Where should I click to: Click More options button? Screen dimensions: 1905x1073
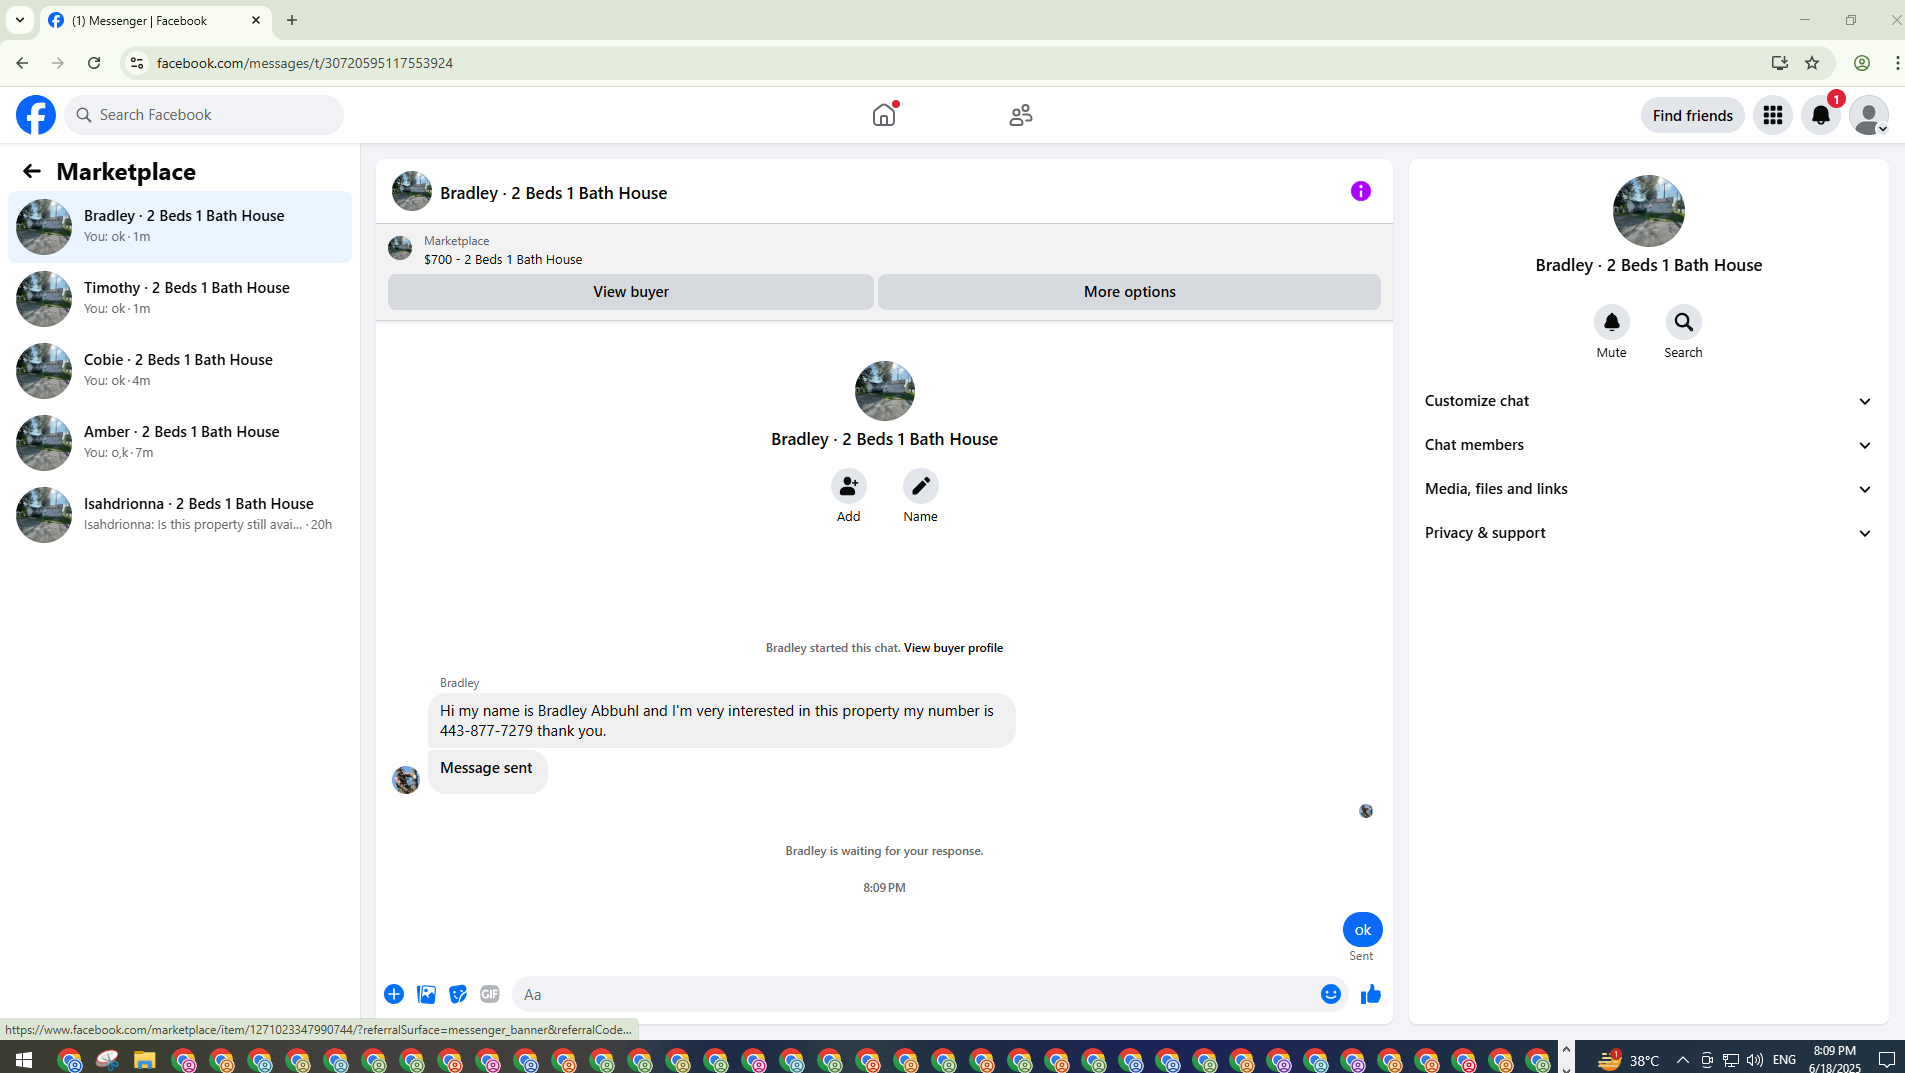click(x=1130, y=292)
